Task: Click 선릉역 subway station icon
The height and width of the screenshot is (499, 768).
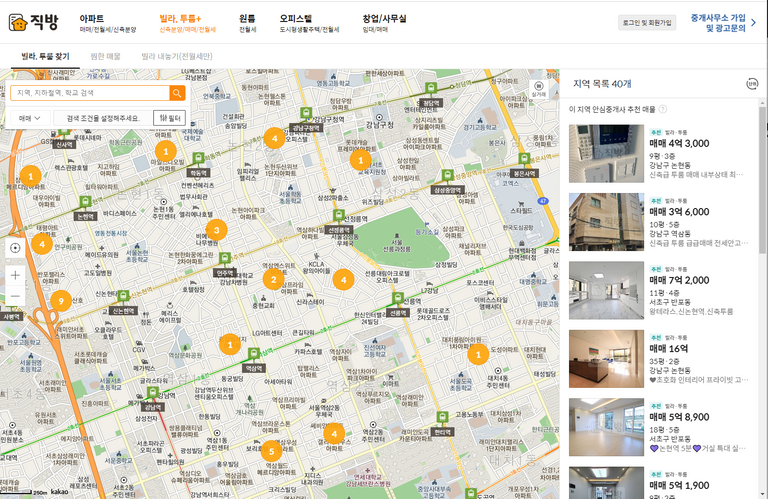Action: (398, 298)
